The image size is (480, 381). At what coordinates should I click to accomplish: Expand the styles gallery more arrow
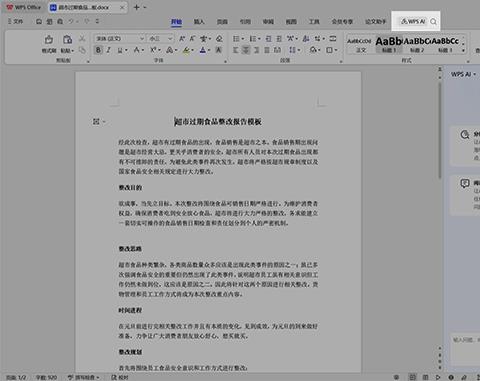[463, 51]
